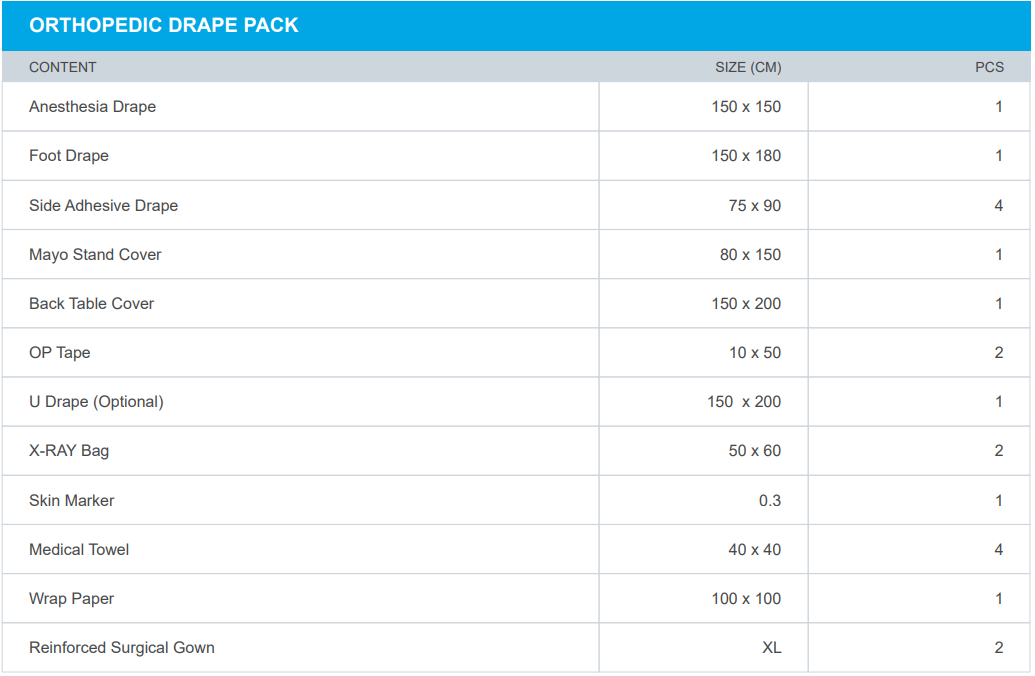Screen dimensions: 1035x676
Task: Click the U Drape (Optional) entry
Action: (x=96, y=402)
